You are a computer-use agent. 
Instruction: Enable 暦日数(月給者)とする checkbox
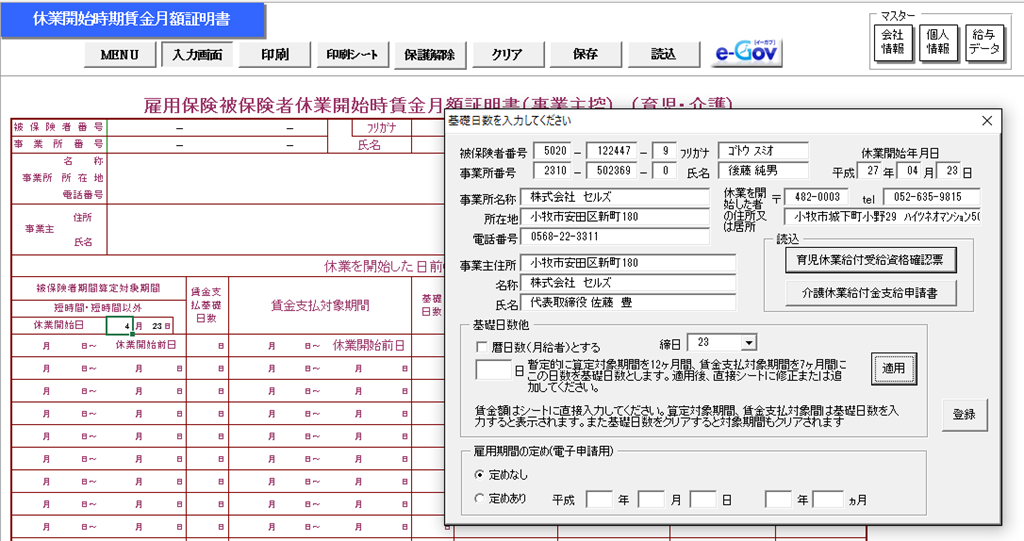pos(482,347)
